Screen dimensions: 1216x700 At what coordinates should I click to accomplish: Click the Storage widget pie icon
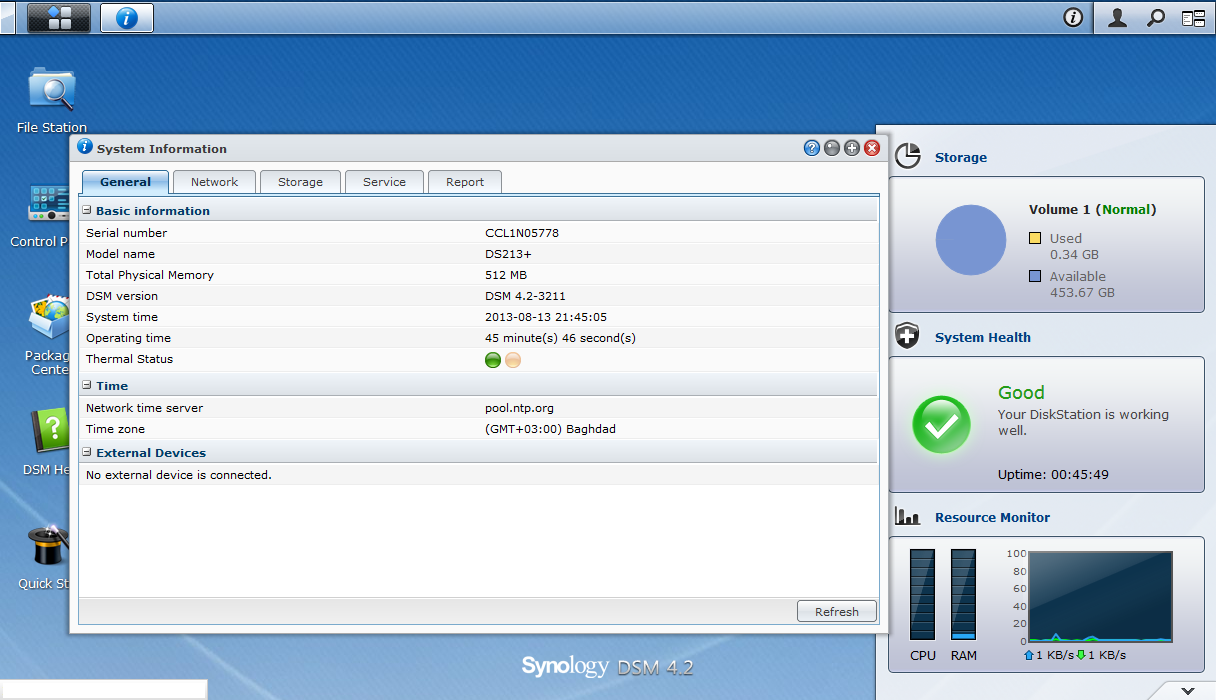coord(908,156)
